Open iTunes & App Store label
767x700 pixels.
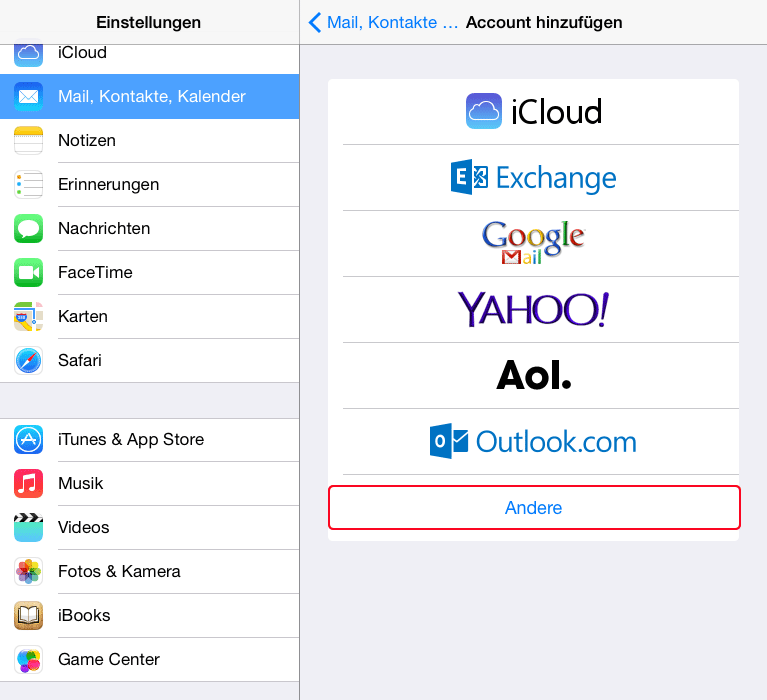(131, 439)
